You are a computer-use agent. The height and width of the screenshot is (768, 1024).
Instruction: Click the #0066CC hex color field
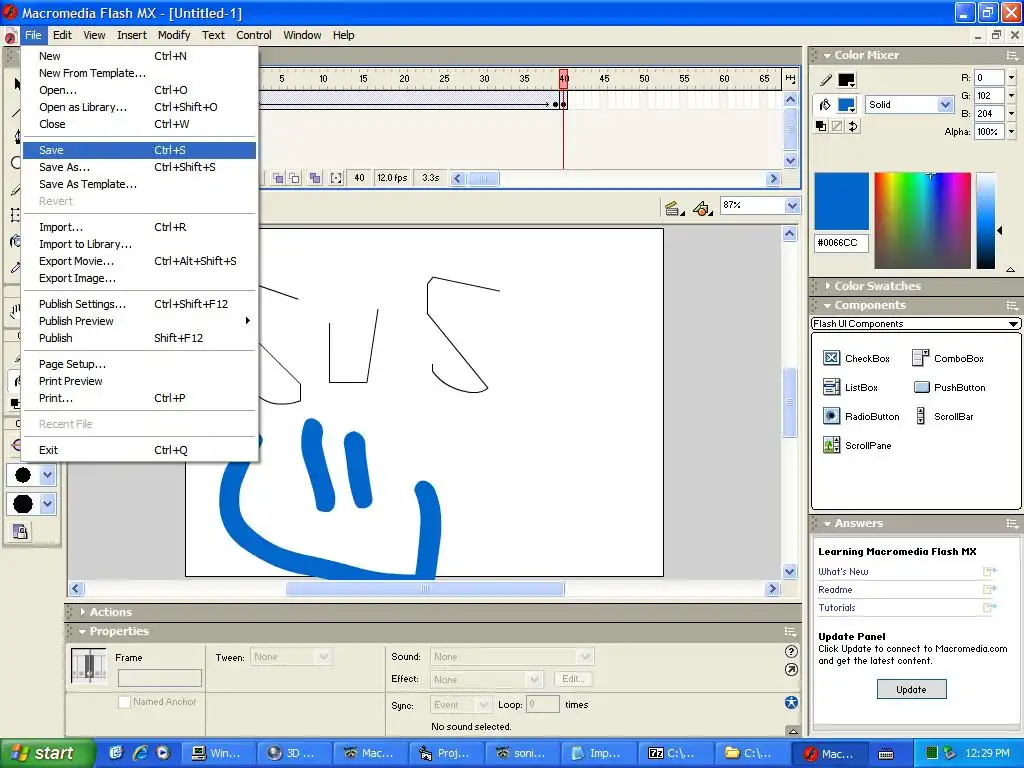(841, 243)
